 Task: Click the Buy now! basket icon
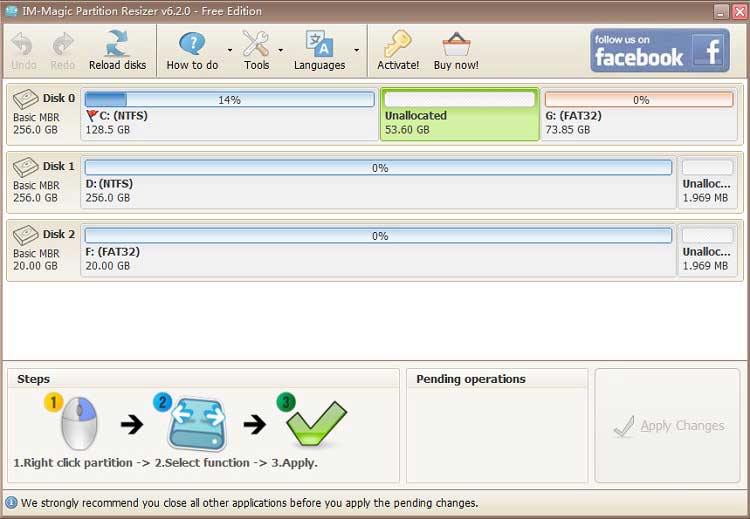pos(456,44)
